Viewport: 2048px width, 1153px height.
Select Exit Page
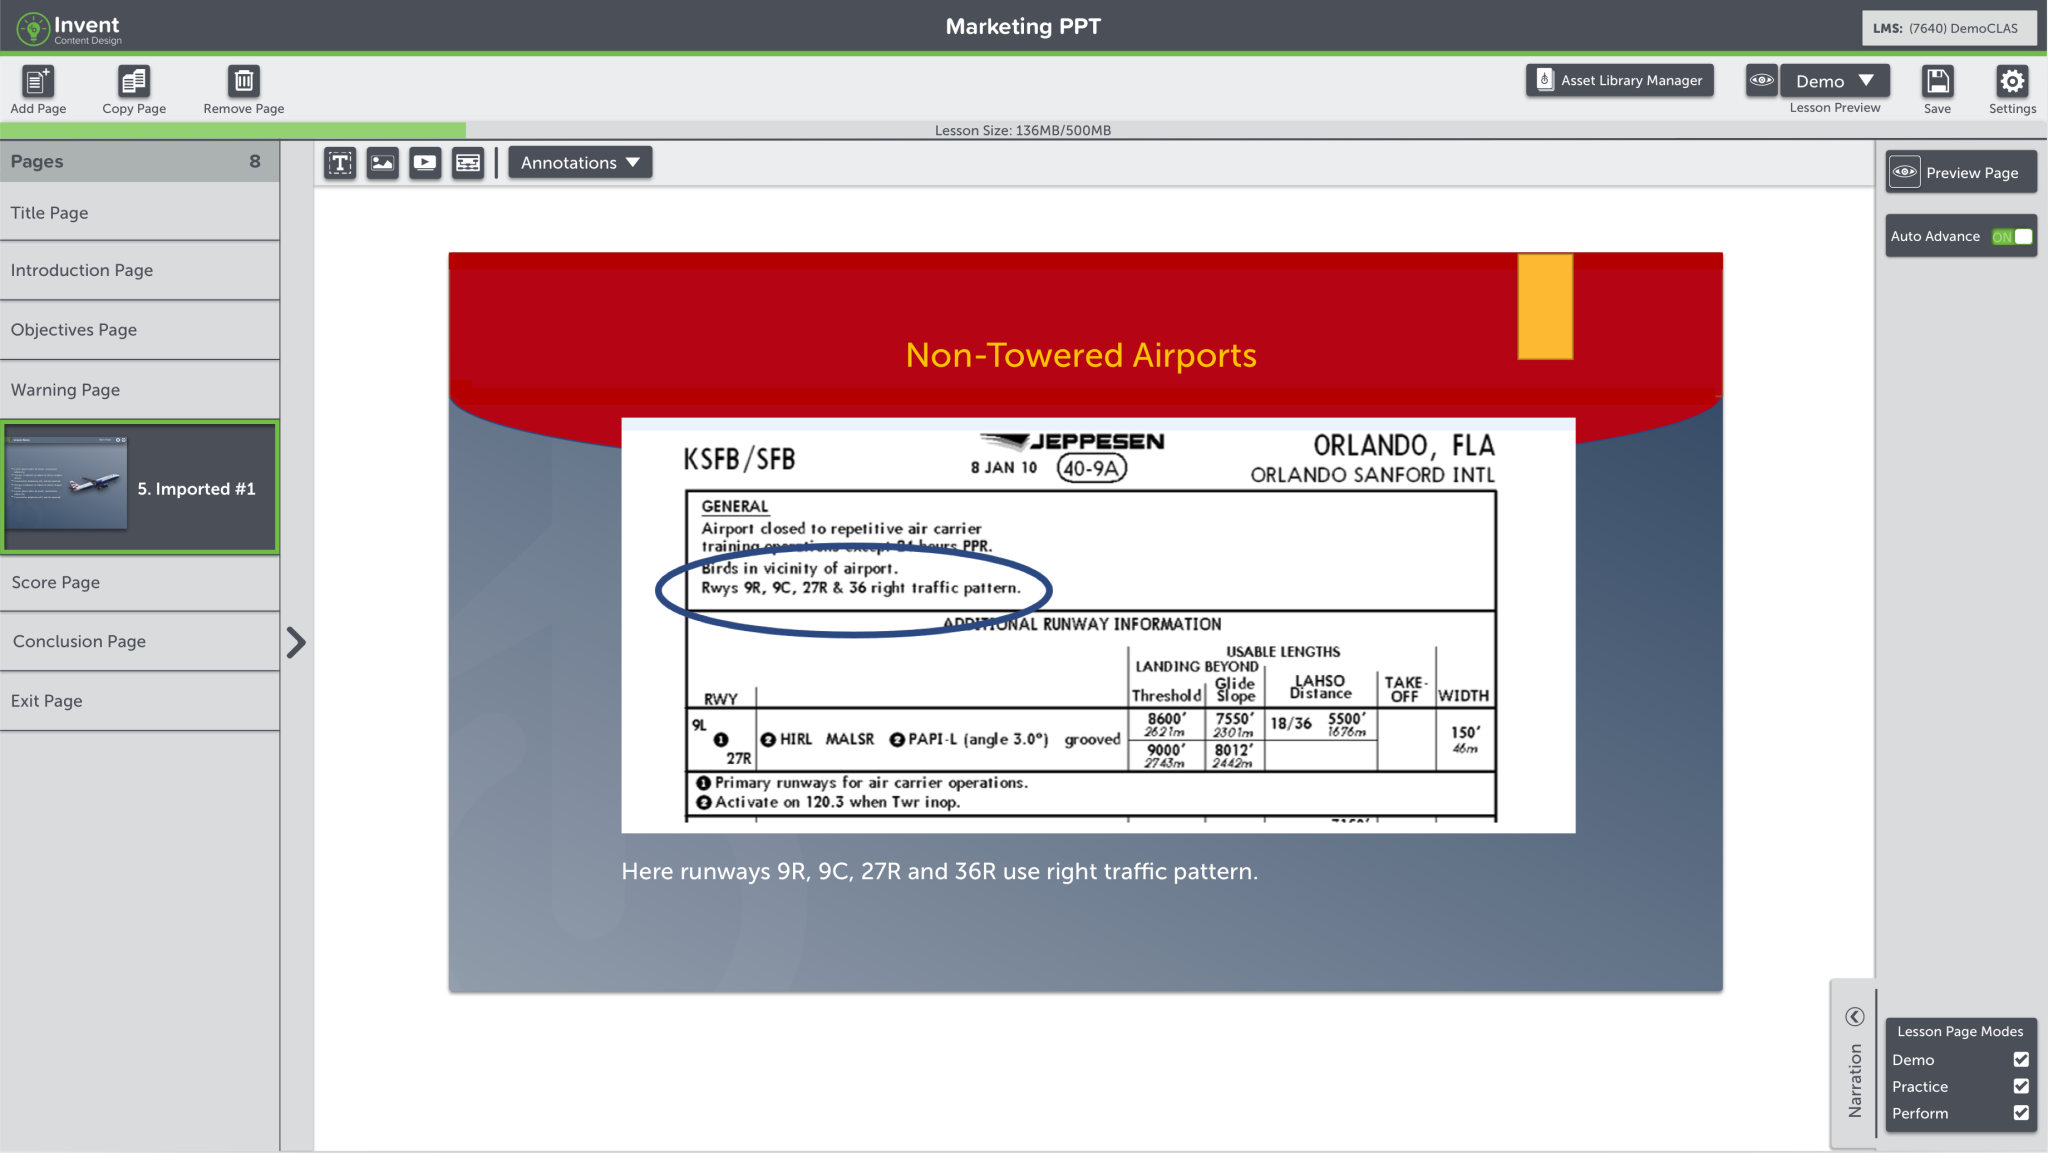[140, 701]
